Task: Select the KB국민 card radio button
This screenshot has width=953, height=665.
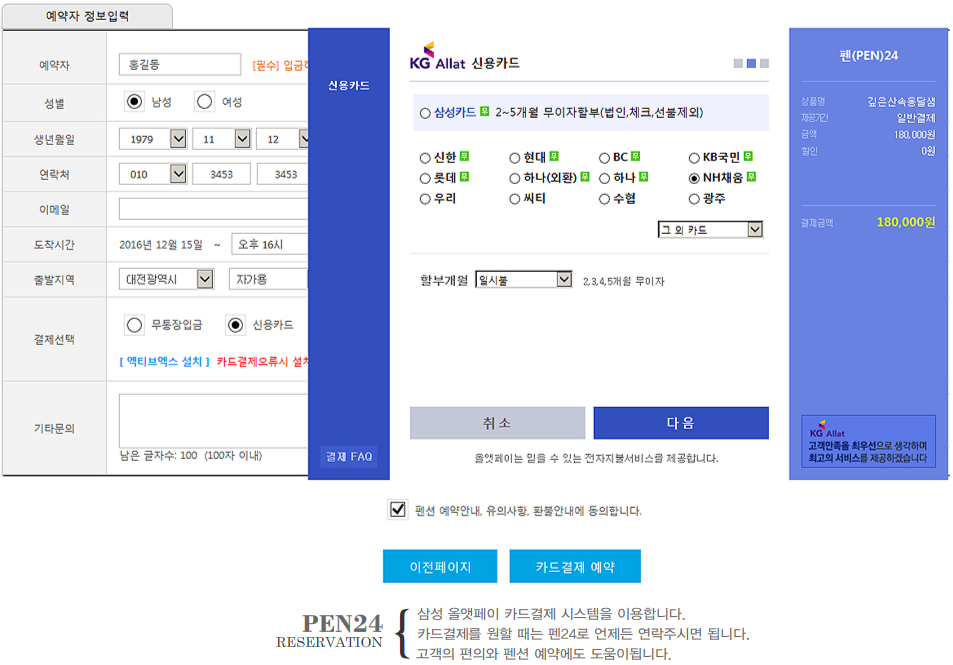Action: (694, 158)
